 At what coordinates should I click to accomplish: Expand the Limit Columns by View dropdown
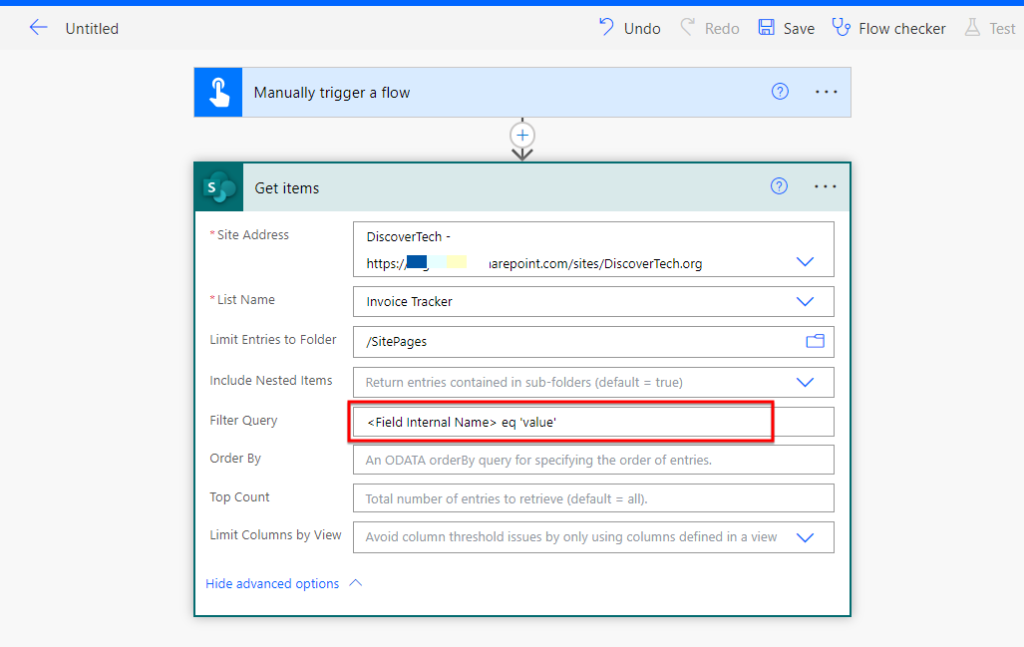pos(805,537)
